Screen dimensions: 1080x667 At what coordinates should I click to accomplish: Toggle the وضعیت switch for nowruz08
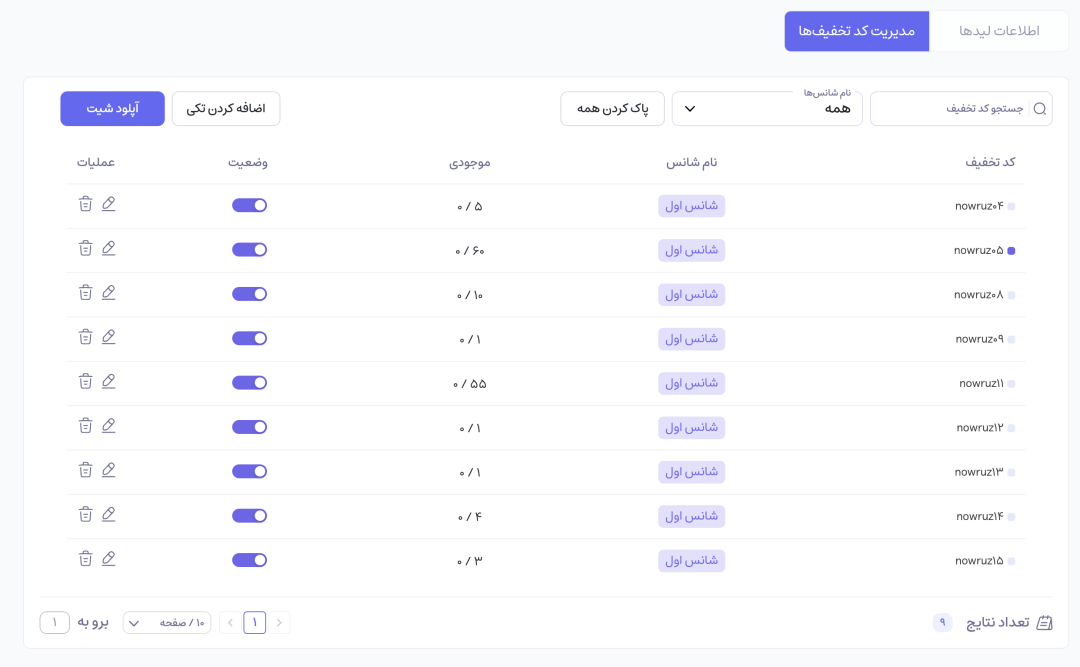(249, 293)
